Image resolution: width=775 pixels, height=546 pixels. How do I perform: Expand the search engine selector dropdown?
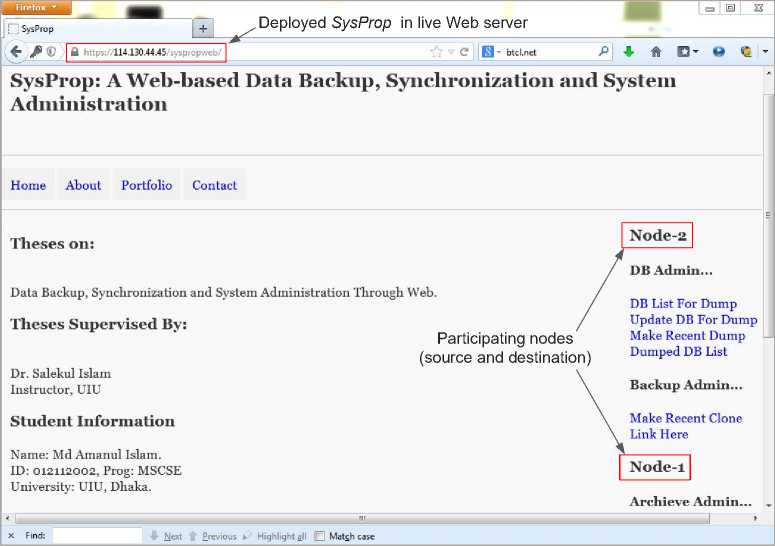click(x=492, y=52)
